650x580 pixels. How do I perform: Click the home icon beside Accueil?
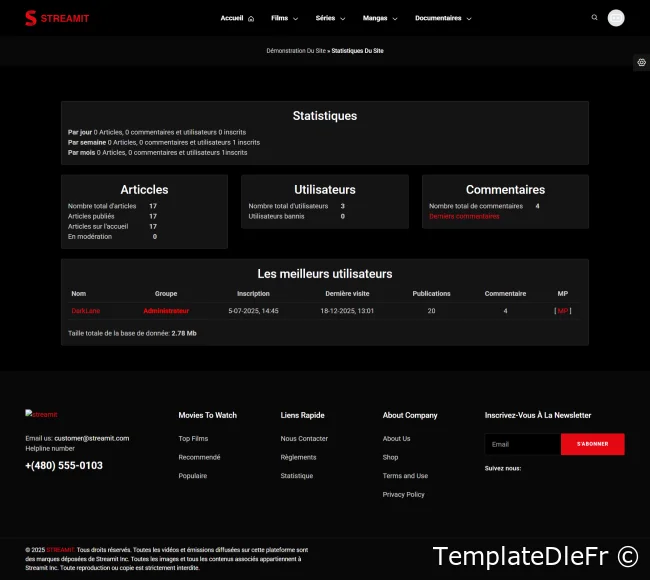[251, 19]
